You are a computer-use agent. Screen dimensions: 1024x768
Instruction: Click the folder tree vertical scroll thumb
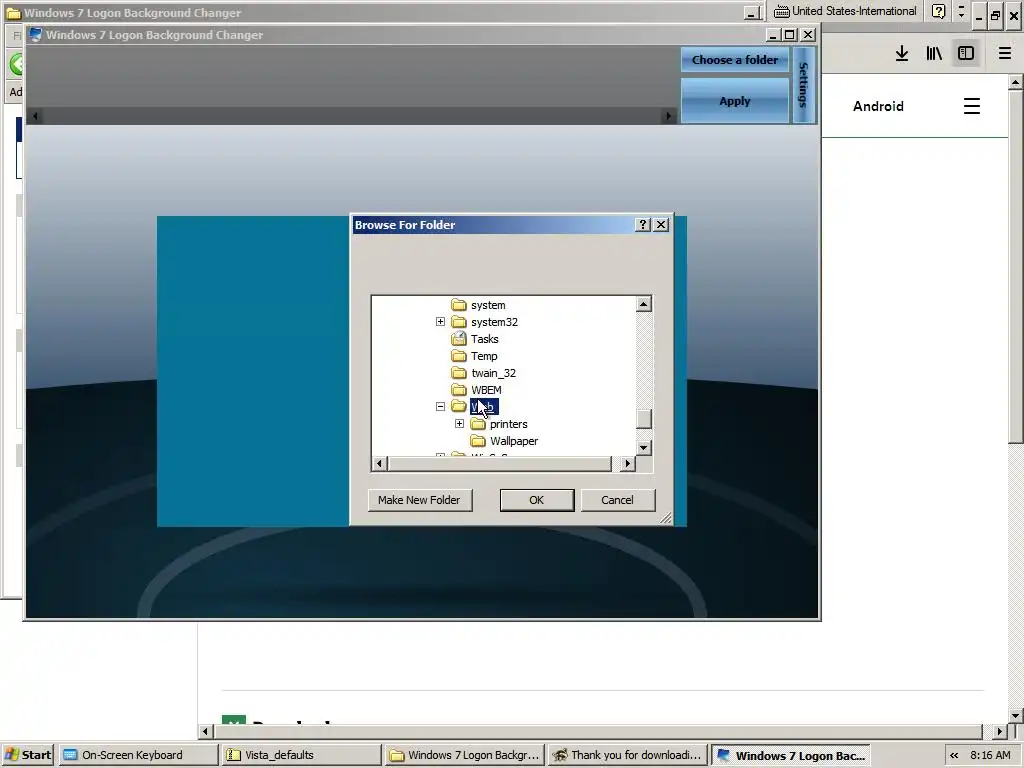coord(643,419)
